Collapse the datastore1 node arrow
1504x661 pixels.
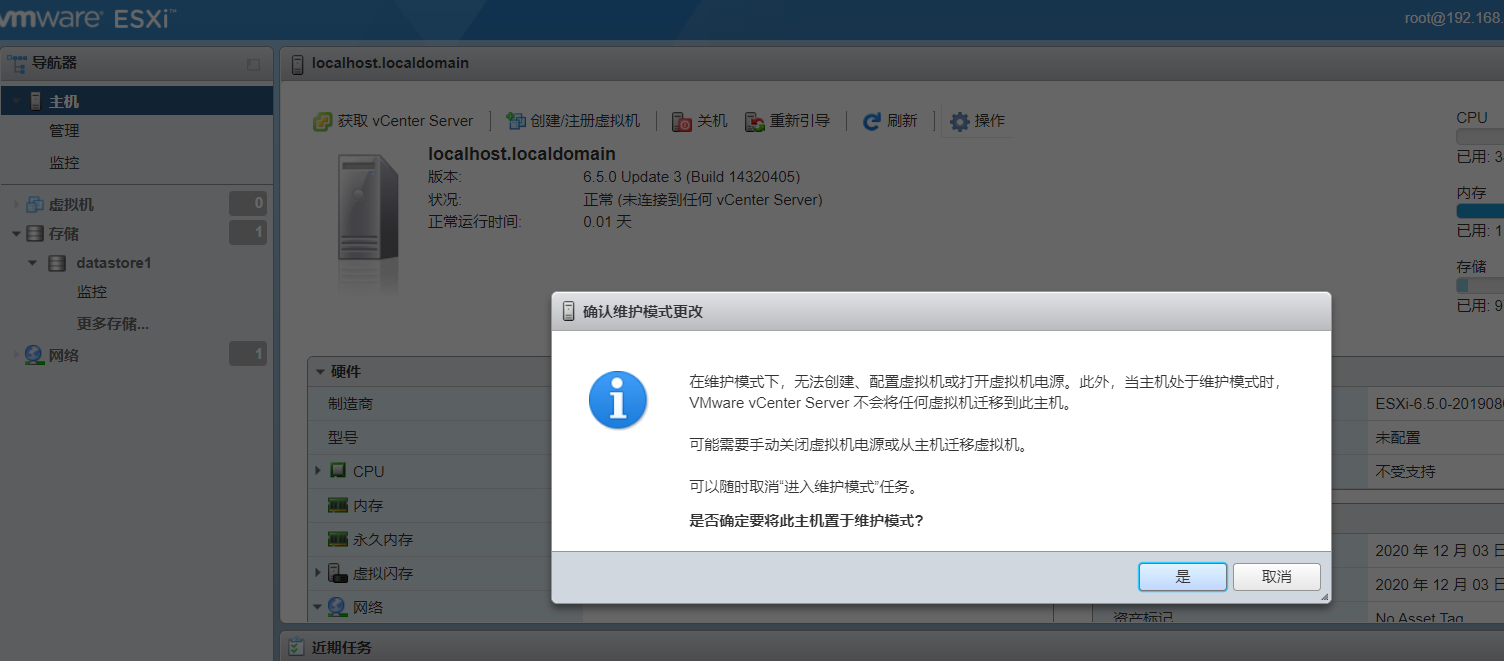tap(32, 263)
